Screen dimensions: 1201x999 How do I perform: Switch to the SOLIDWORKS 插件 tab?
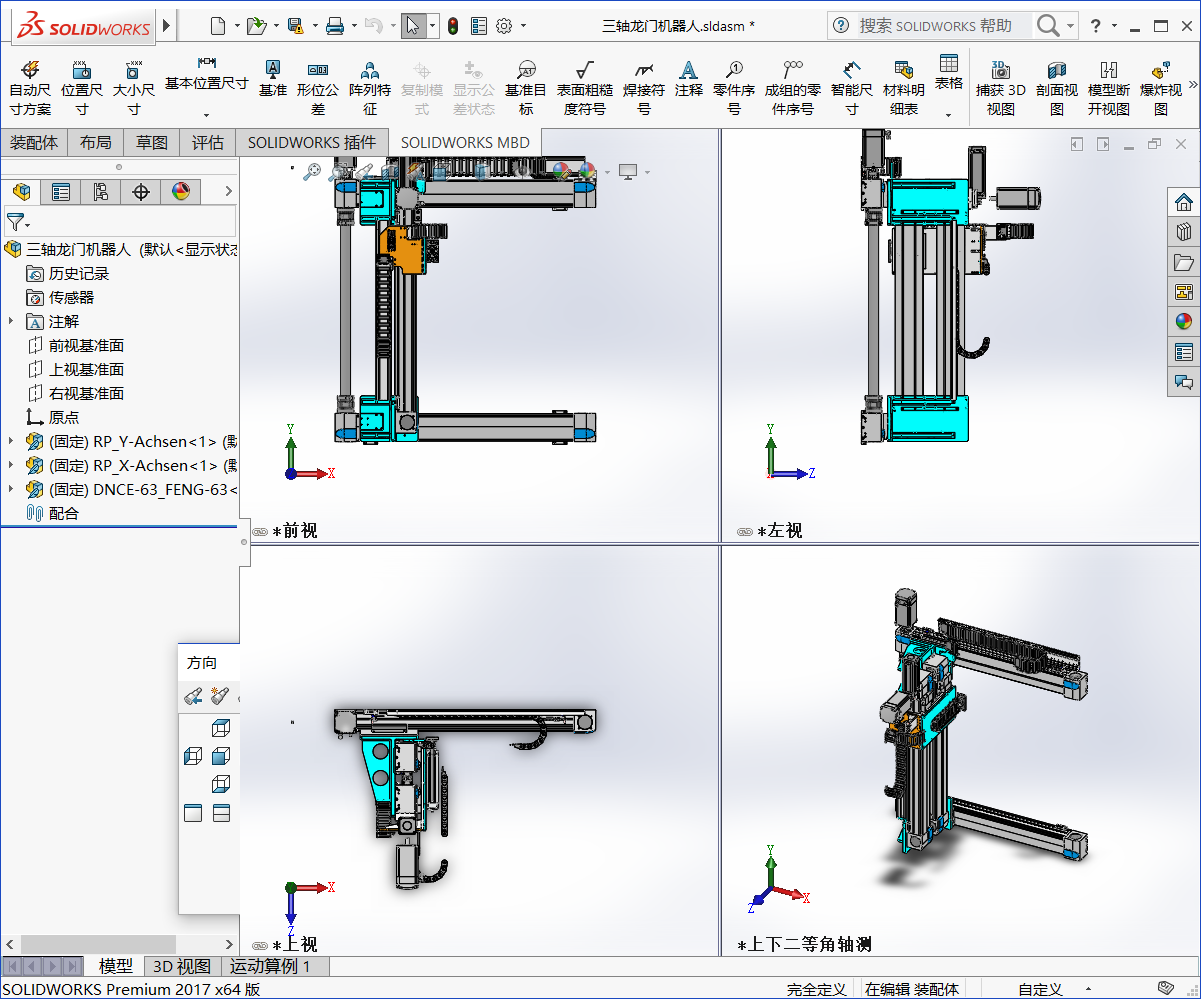(312, 143)
